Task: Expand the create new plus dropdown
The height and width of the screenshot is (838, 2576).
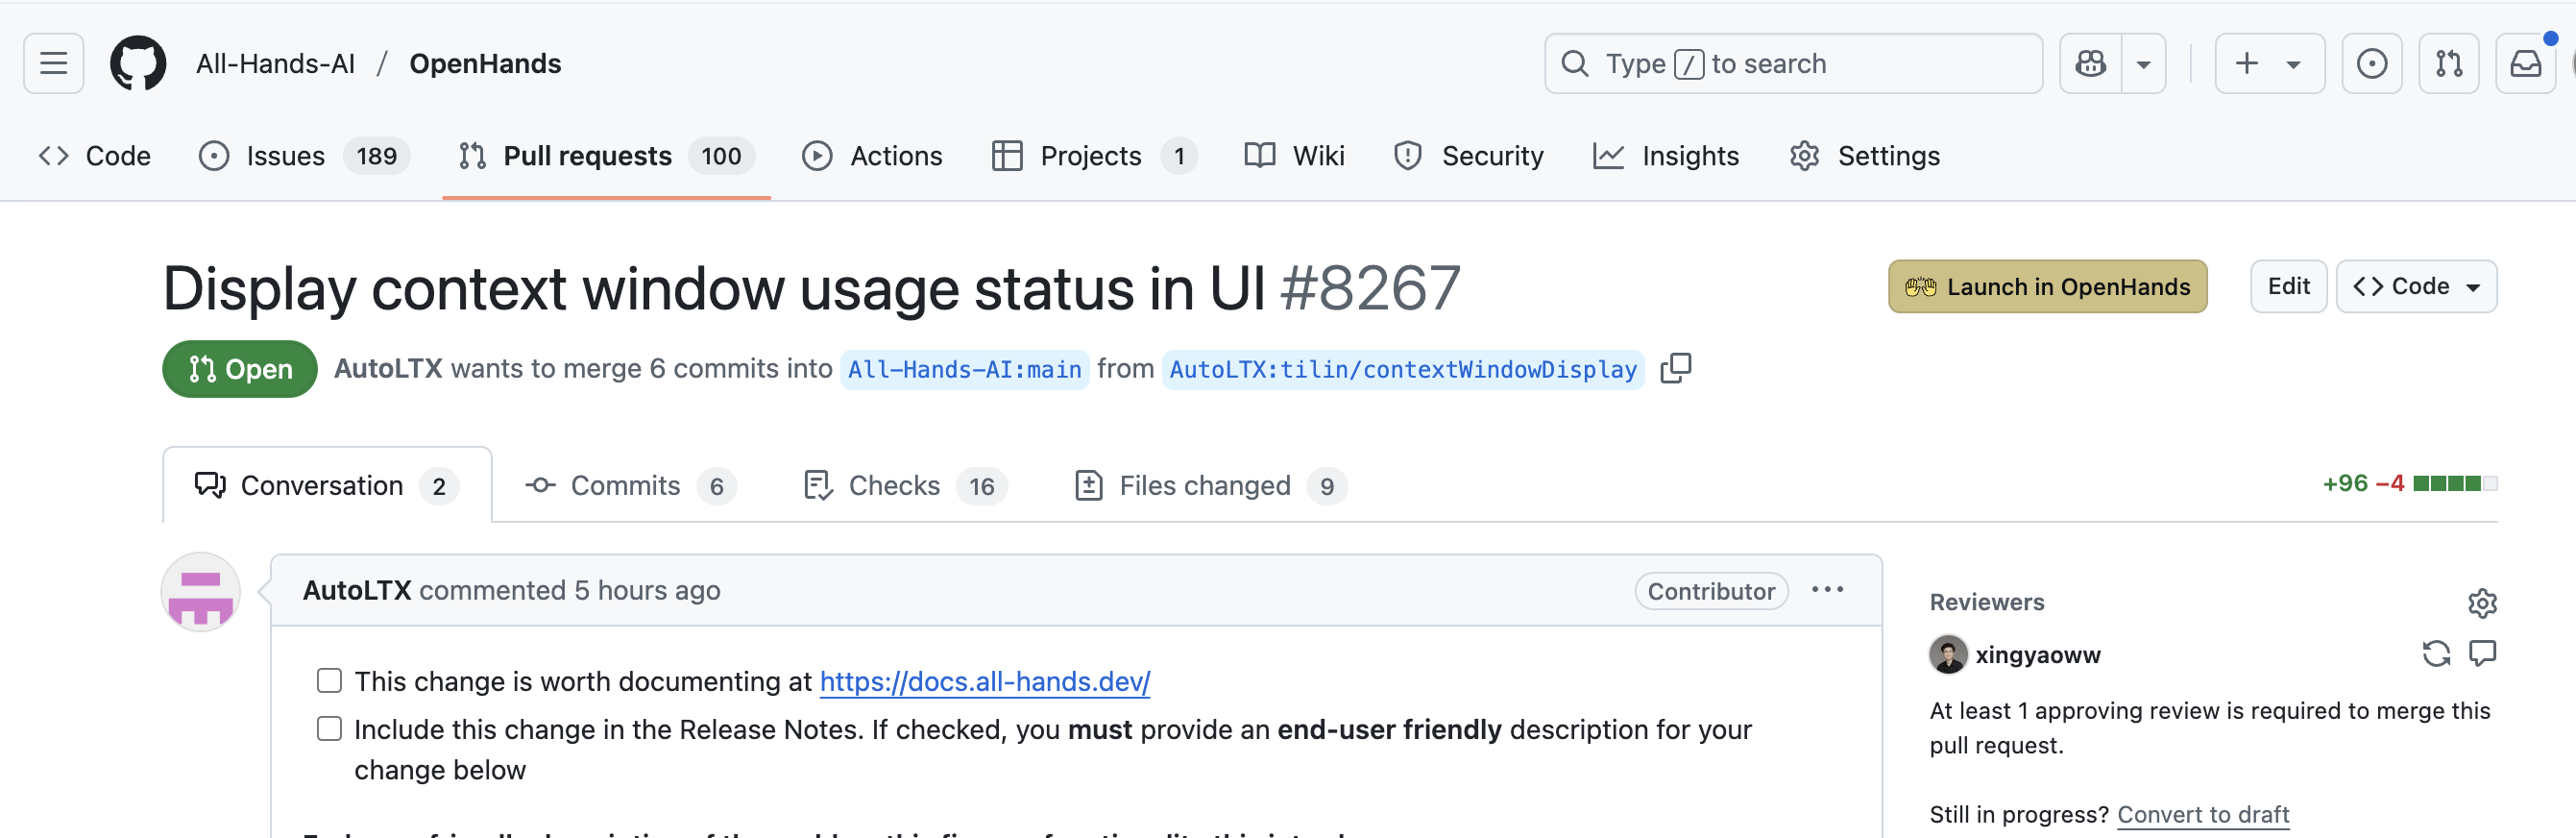Action: pos(2269,64)
